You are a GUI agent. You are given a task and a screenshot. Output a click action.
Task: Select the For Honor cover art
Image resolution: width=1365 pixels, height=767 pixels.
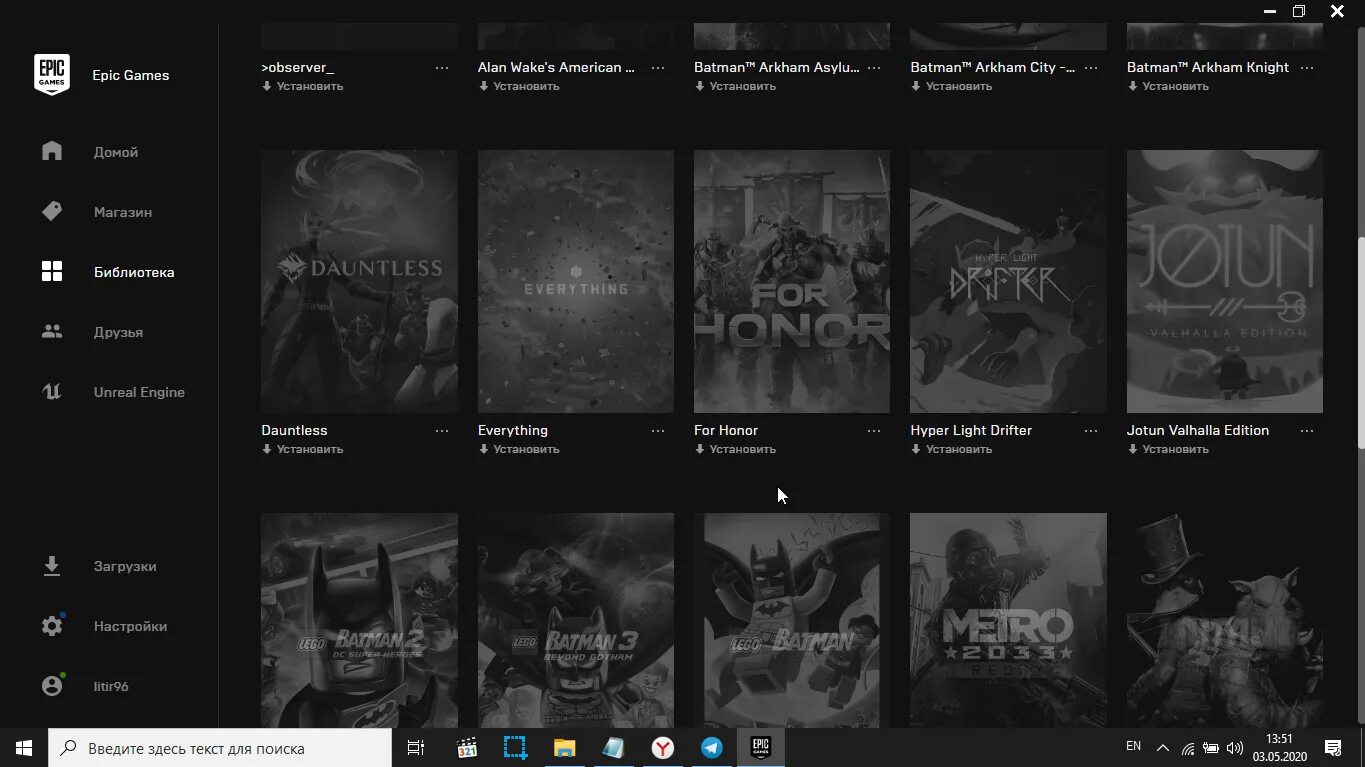point(792,281)
